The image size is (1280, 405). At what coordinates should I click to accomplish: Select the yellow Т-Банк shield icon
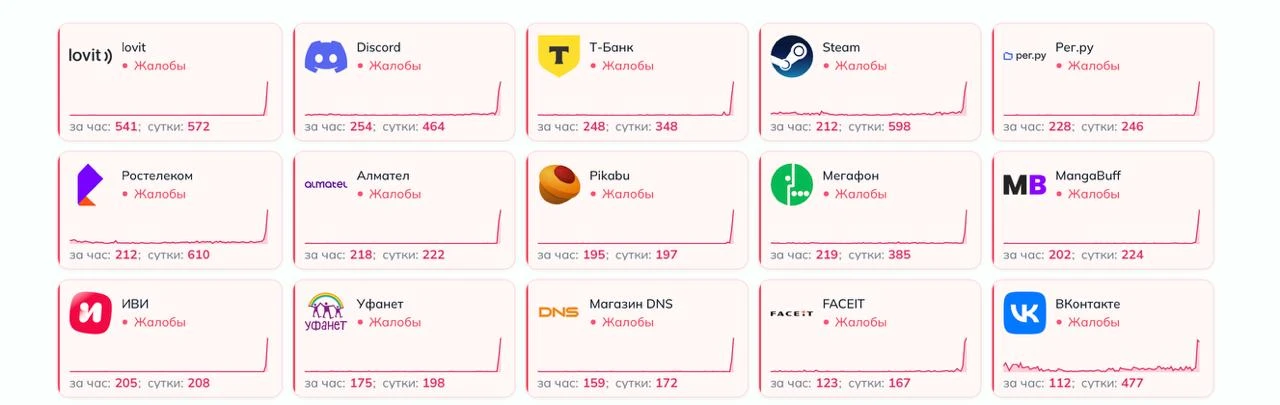coord(558,56)
